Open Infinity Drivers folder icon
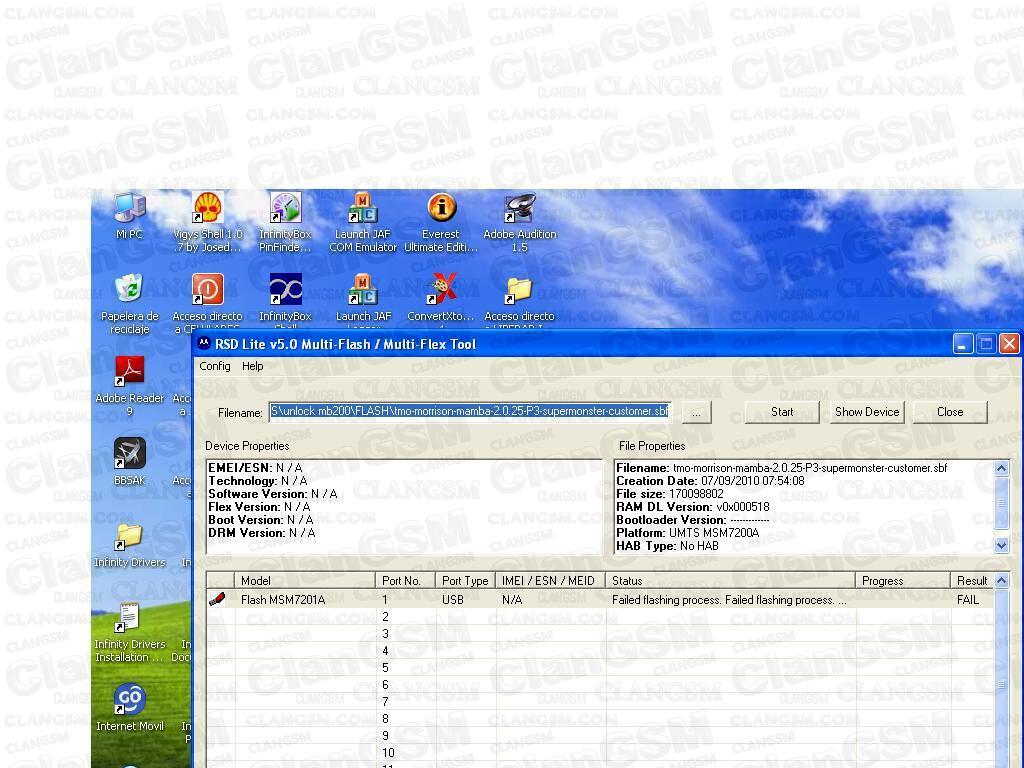Viewport: 1024px width, 768px height. click(x=129, y=537)
